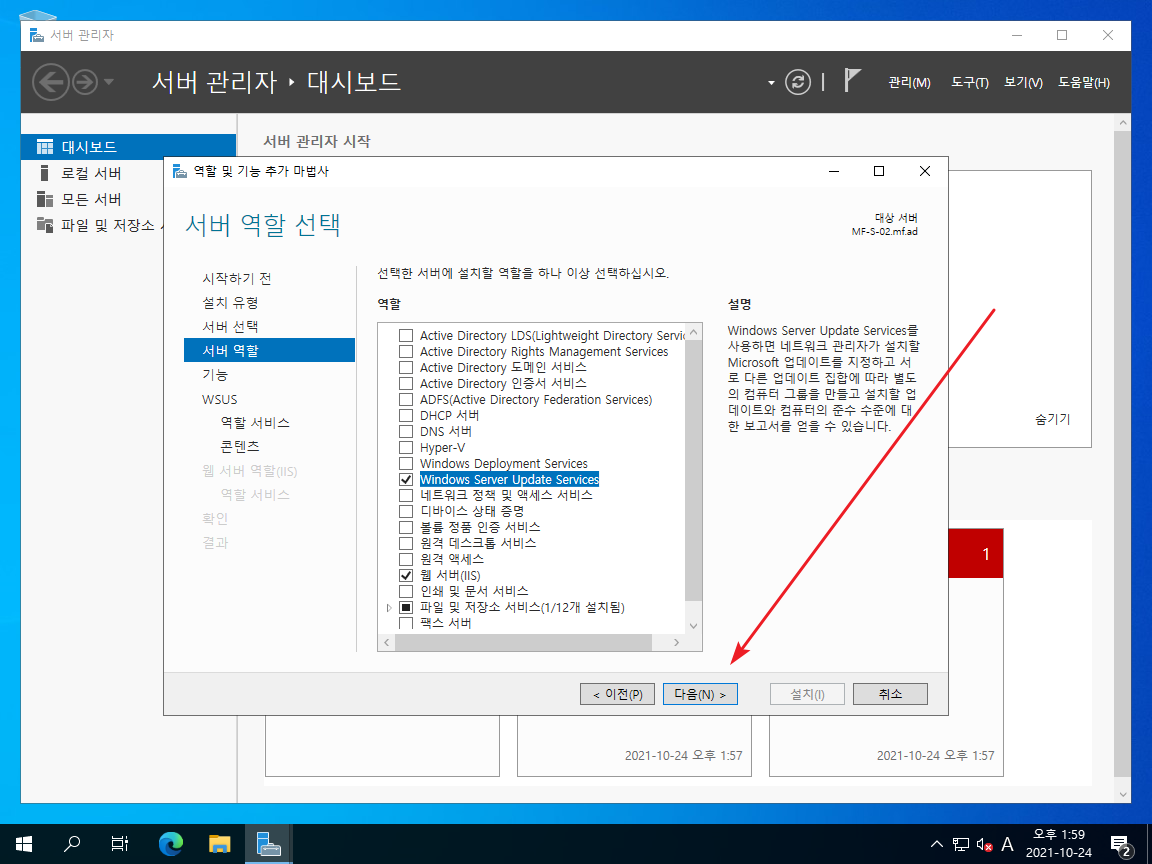
Task: Open the 도움말(H) menu
Action: pyautogui.click(x=1084, y=82)
